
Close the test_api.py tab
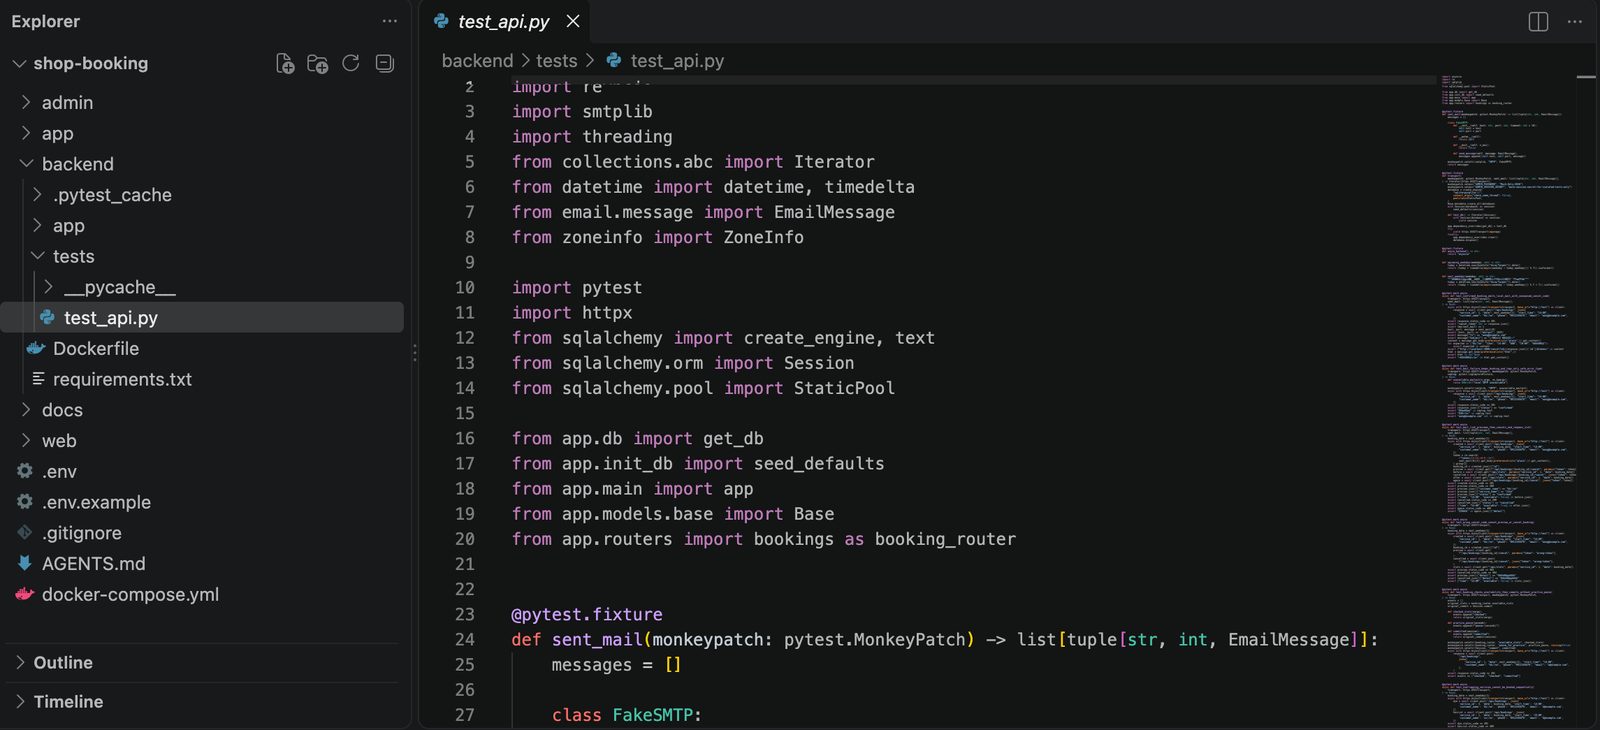pos(573,21)
